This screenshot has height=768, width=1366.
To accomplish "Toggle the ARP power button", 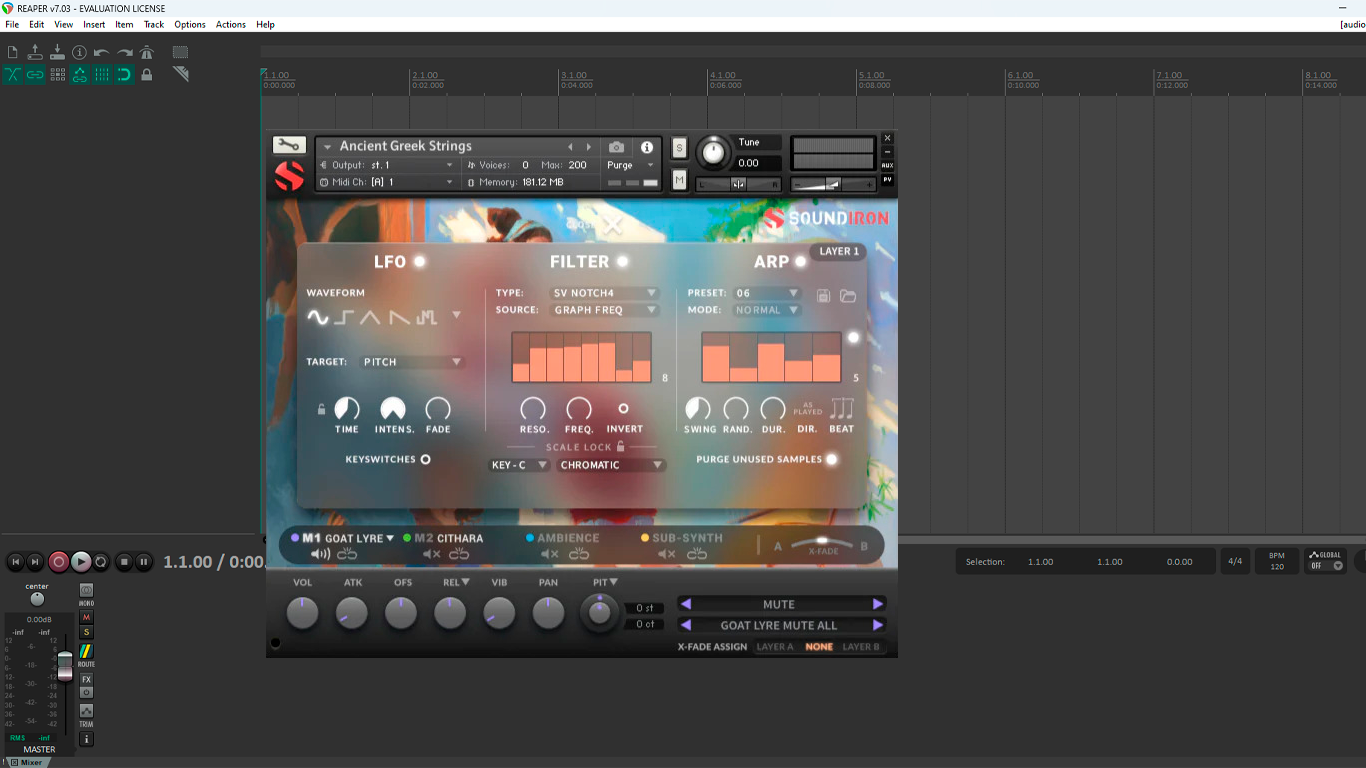I will (800, 262).
